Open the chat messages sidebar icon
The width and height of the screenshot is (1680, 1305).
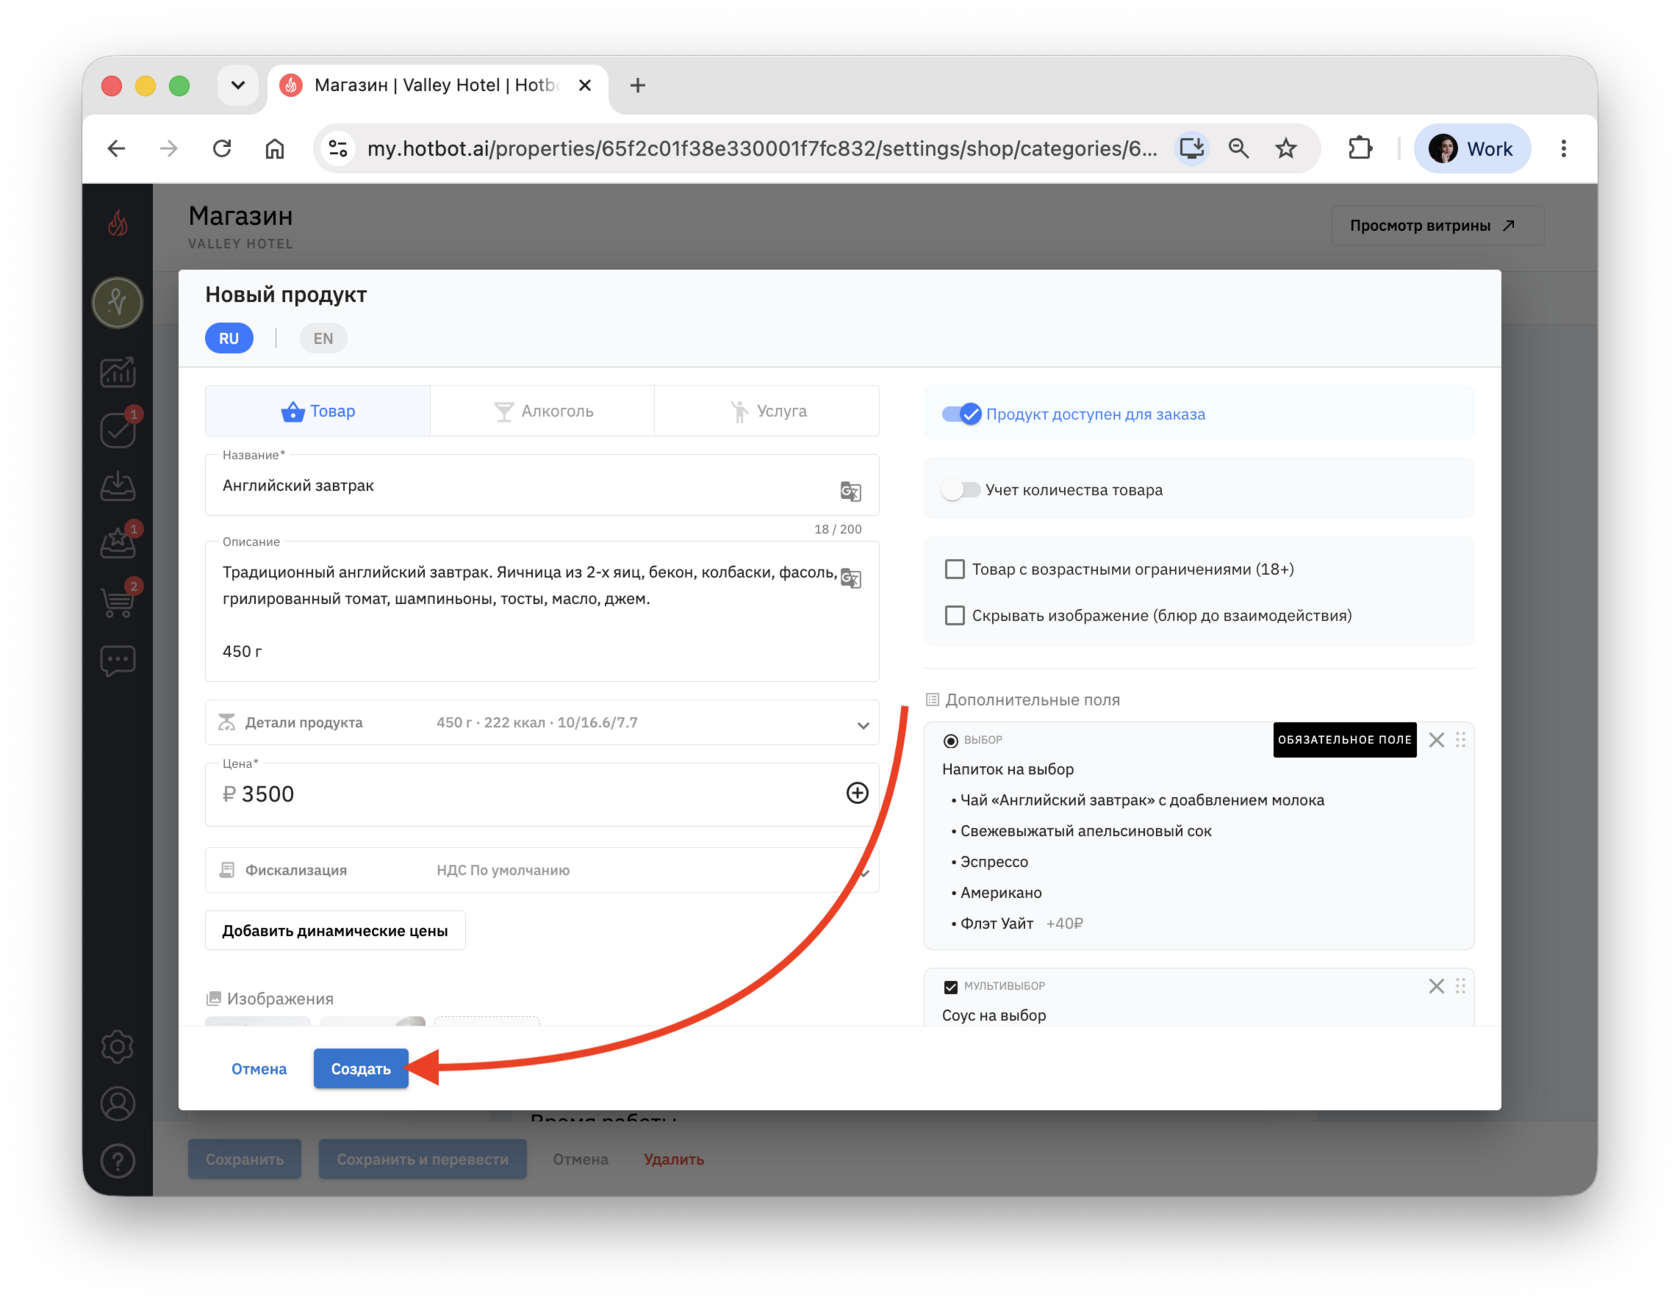point(118,660)
